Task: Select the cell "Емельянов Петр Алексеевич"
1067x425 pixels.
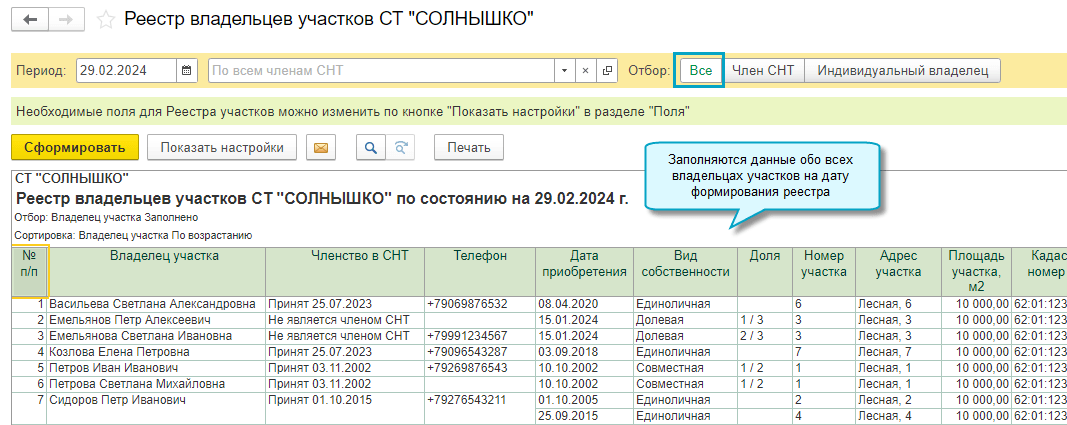Action: [156, 320]
